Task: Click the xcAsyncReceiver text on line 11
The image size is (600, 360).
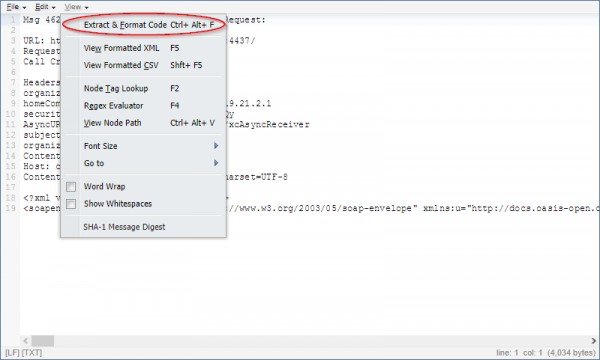Action: pyautogui.click(x=269, y=124)
